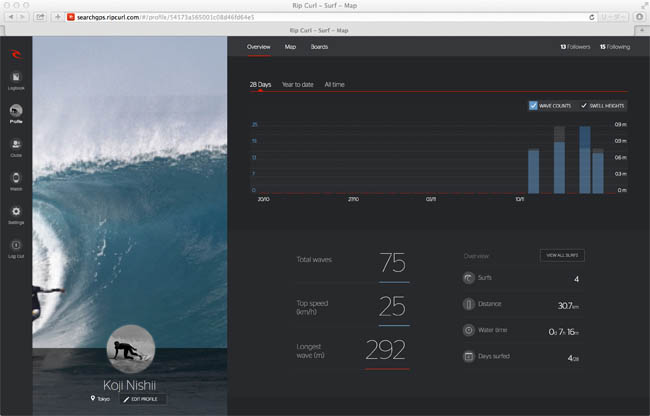Click Log Out in the sidebar
Image resolution: width=650 pixels, height=416 pixels.
[16, 249]
